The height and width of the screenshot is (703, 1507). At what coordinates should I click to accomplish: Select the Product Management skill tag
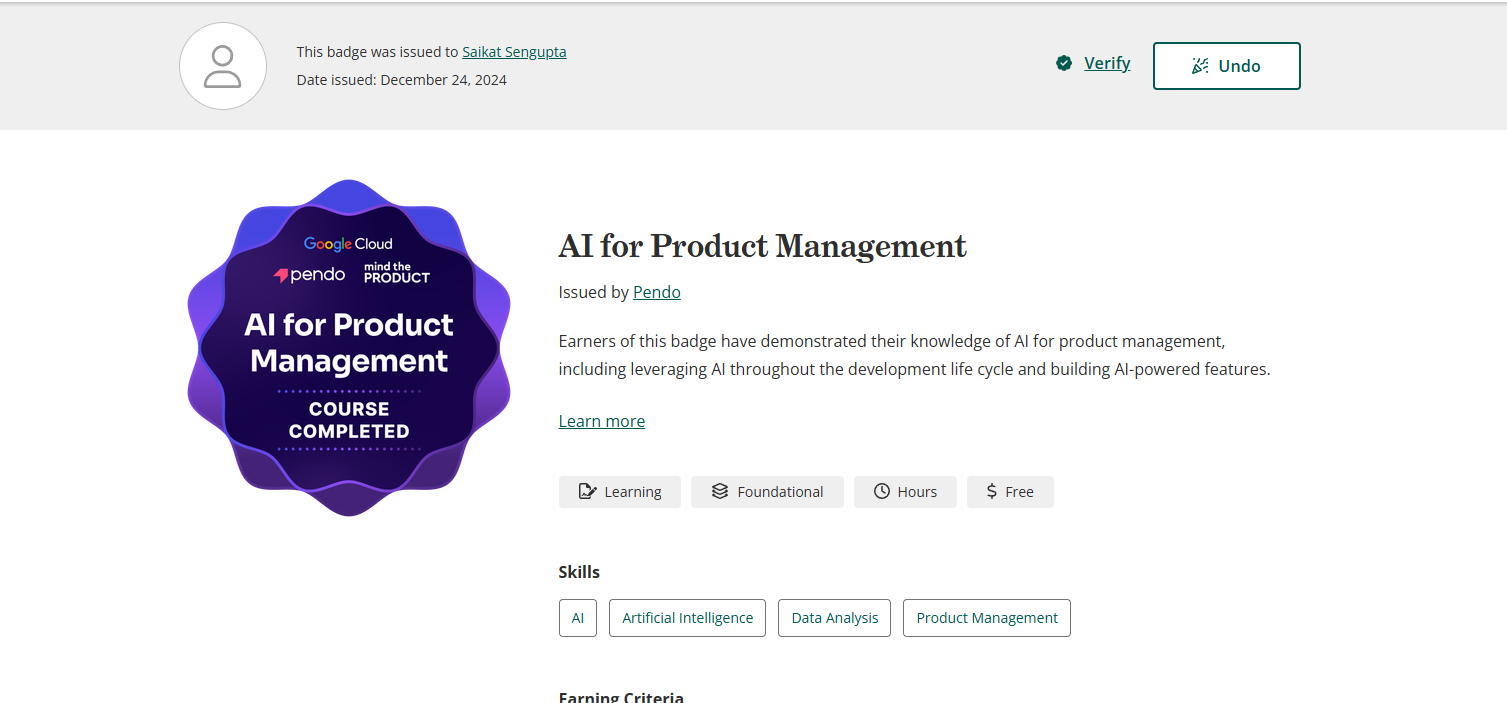(987, 618)
